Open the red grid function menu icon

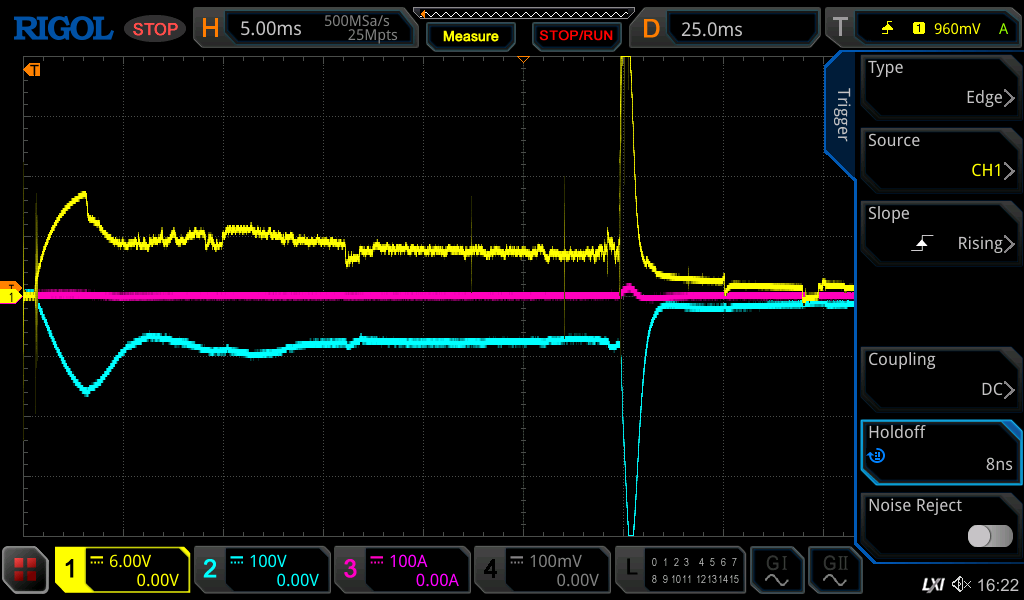[25, 570]
